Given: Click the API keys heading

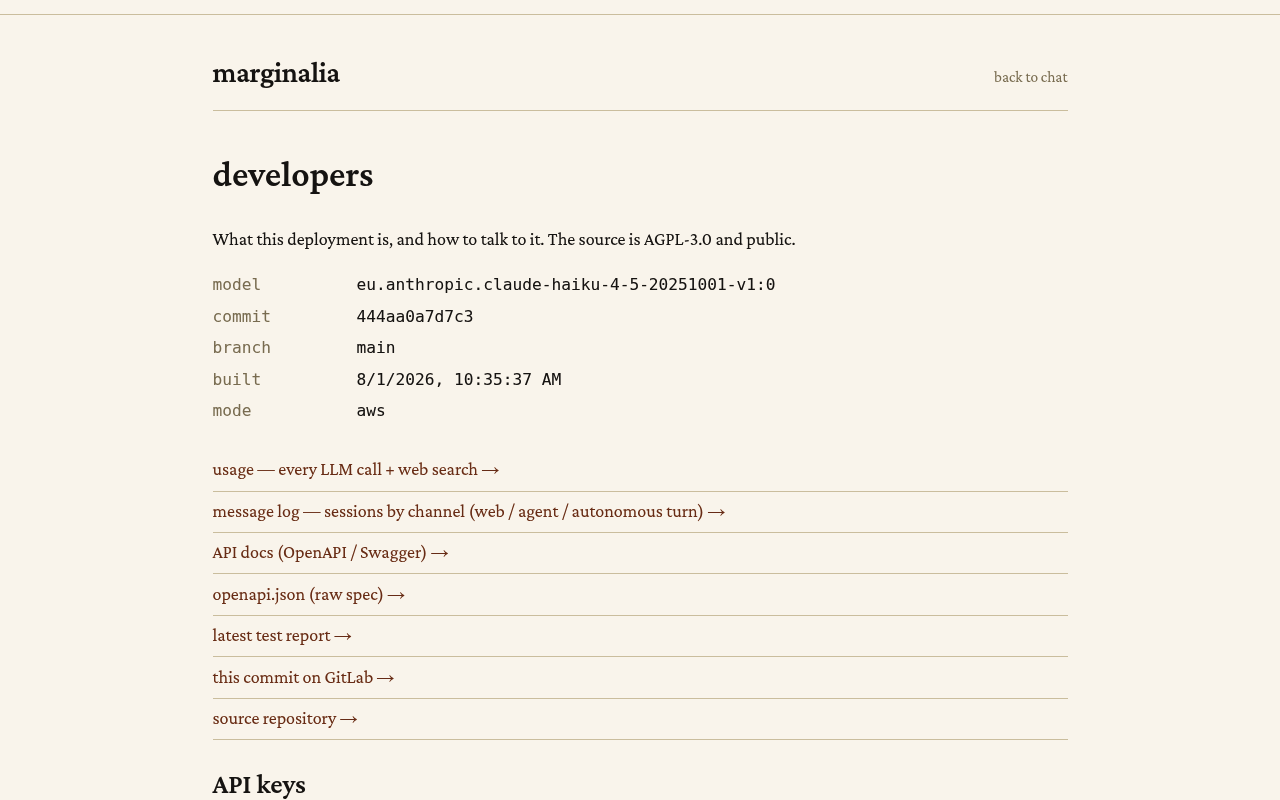Looking at the screenshot, I should pyautogui.click(x=259, y=785).
